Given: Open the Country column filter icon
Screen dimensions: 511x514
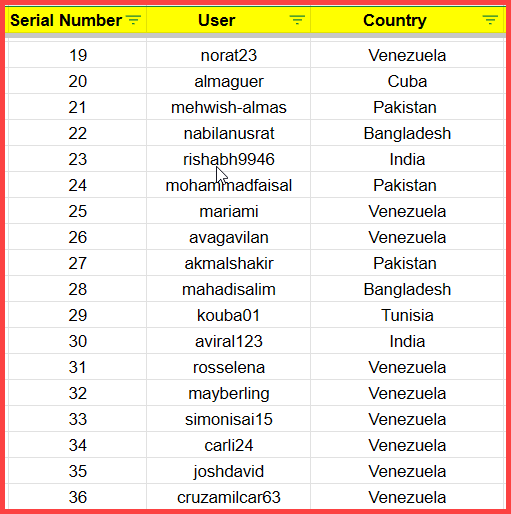Looking at the screenshot, I should pos(490,20).
